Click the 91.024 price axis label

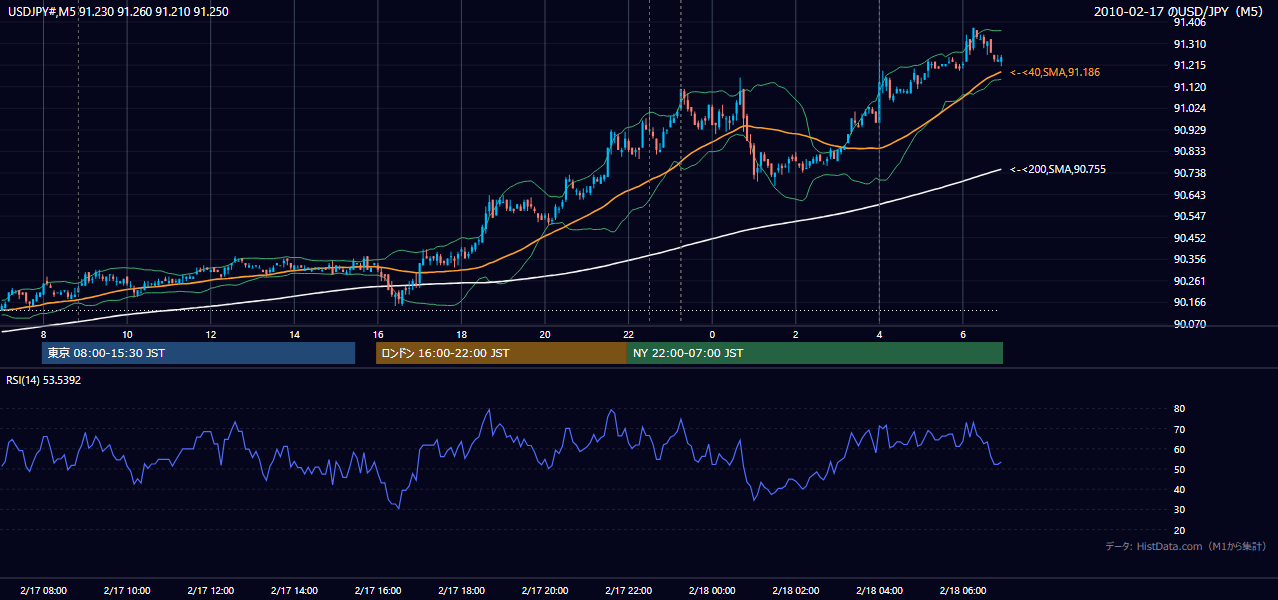(1190, 108)
